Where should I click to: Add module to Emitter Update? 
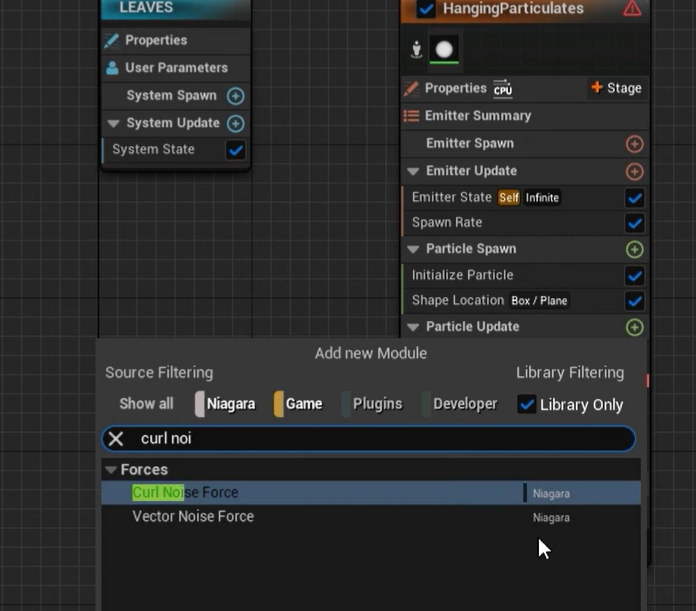click(634, 171)
